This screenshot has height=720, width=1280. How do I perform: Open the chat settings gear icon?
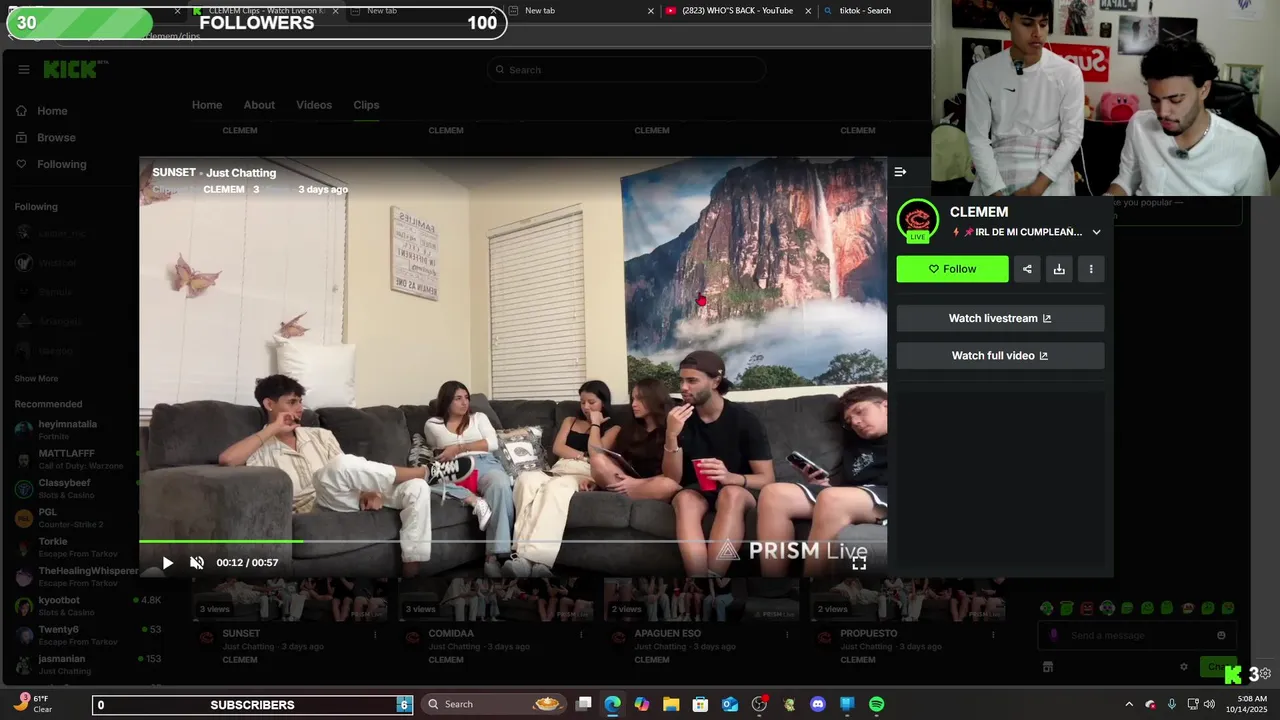(1184, 667)
